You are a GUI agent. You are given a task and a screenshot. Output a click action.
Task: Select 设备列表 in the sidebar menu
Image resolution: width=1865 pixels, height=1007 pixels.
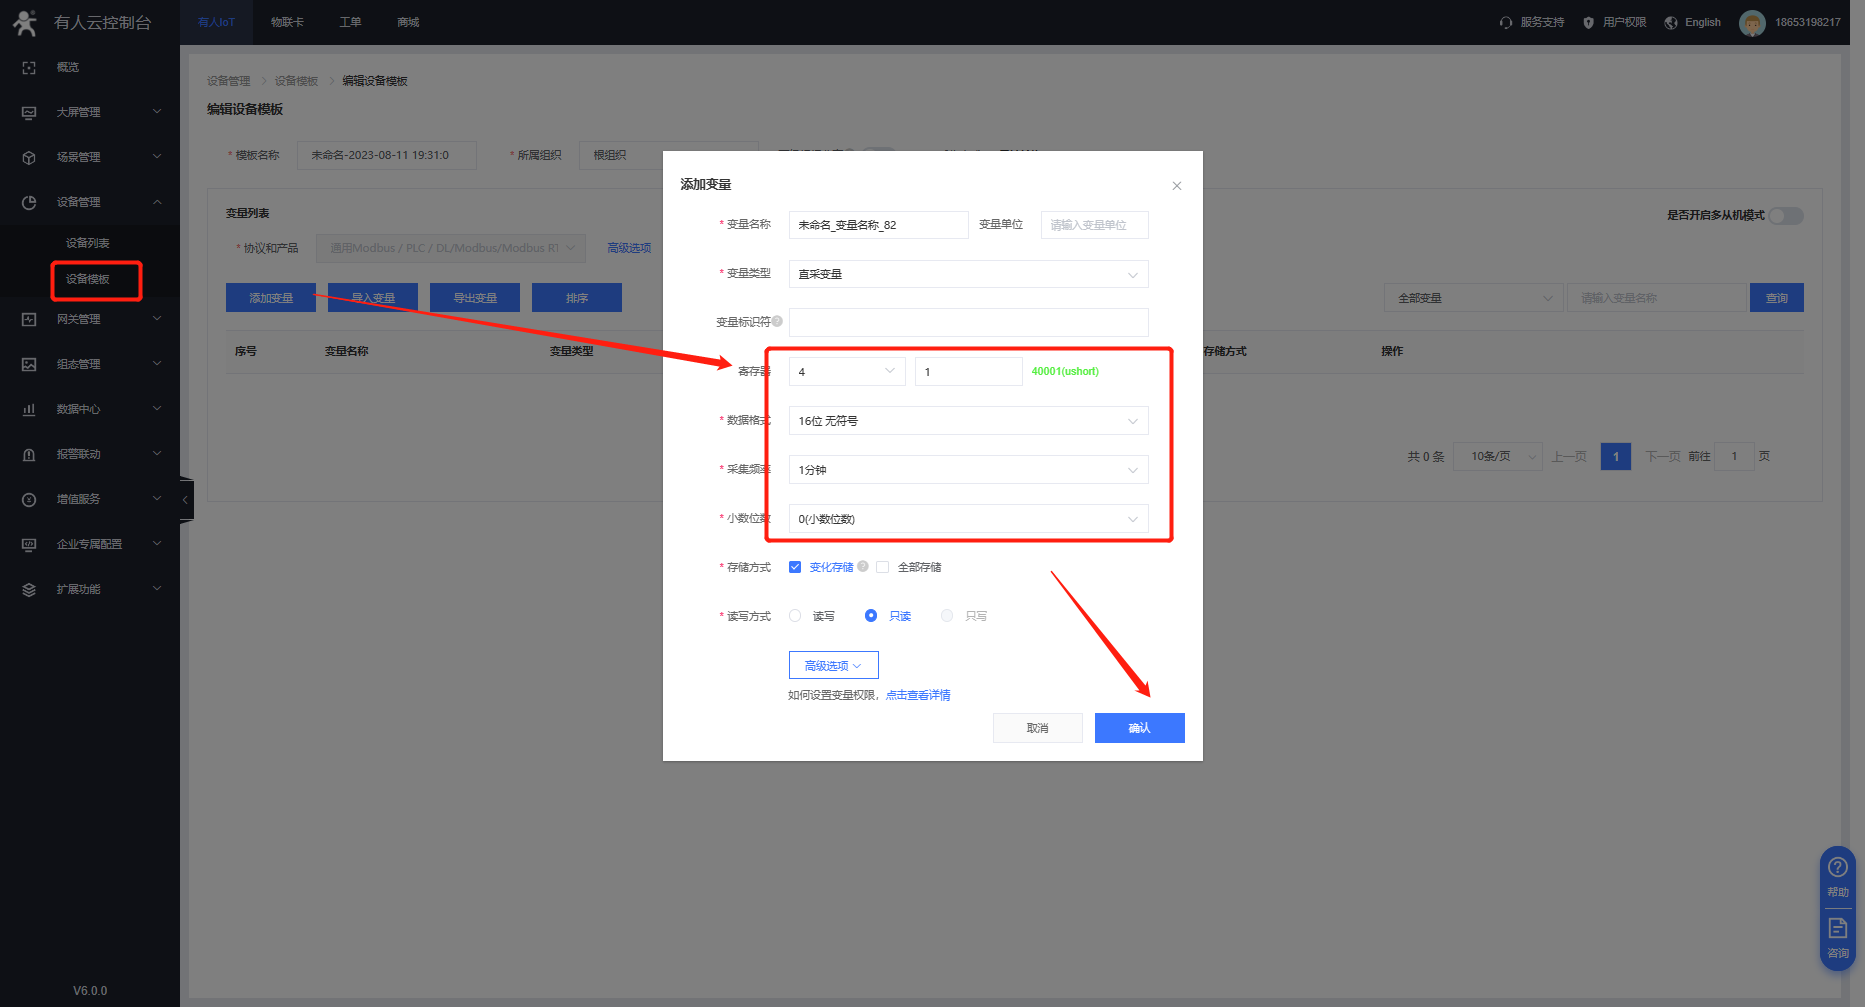(88, 243)
